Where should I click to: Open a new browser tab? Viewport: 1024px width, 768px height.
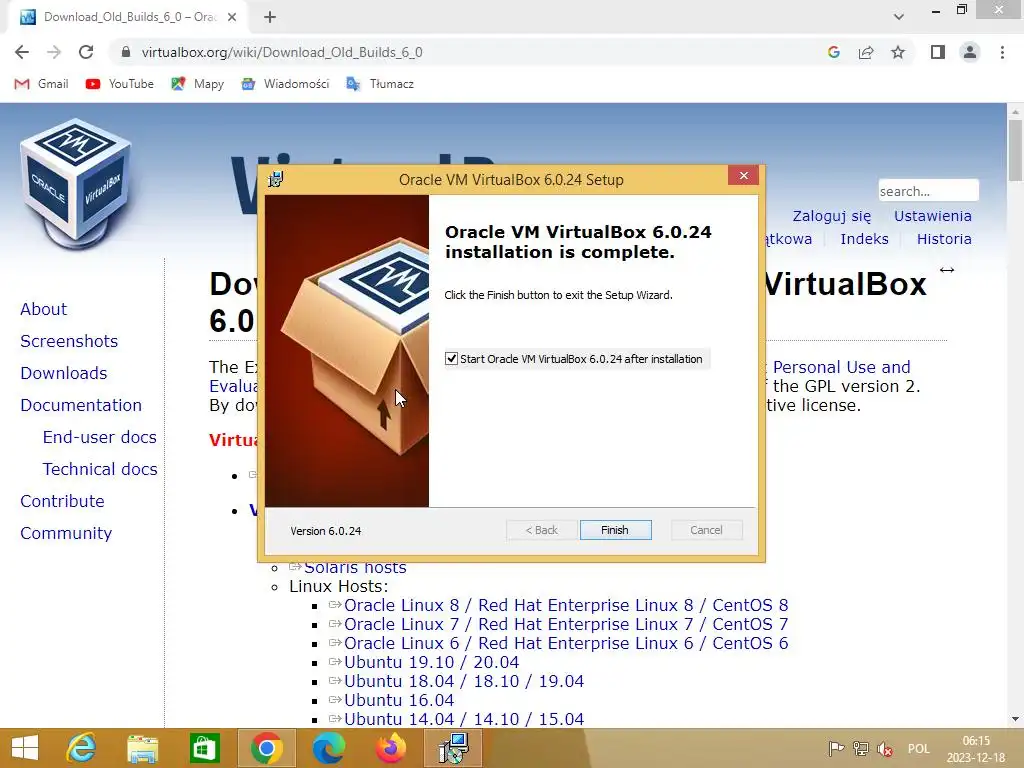270,17
